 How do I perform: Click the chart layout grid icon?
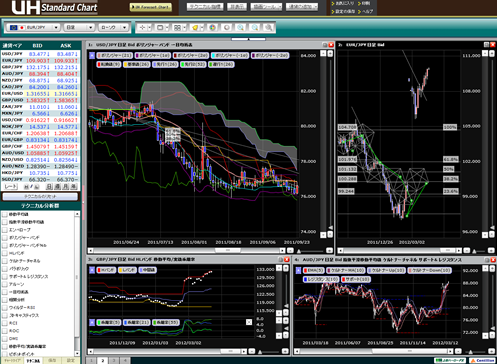tap(178, 28)
